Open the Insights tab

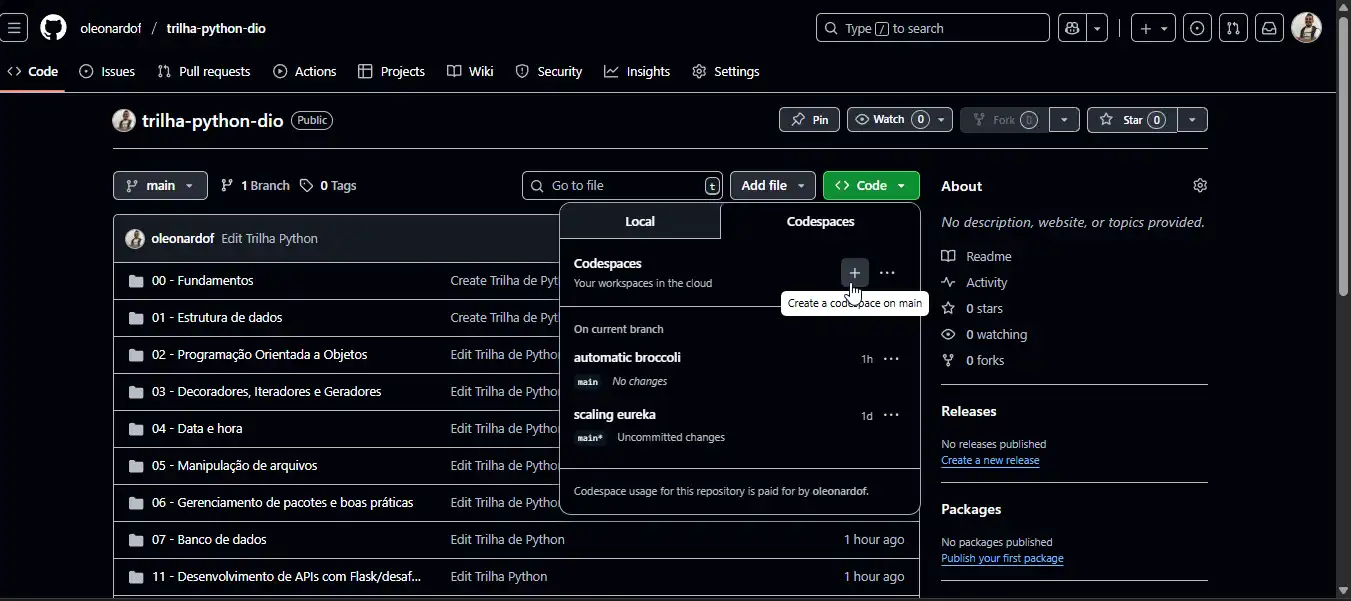point(637,72)
